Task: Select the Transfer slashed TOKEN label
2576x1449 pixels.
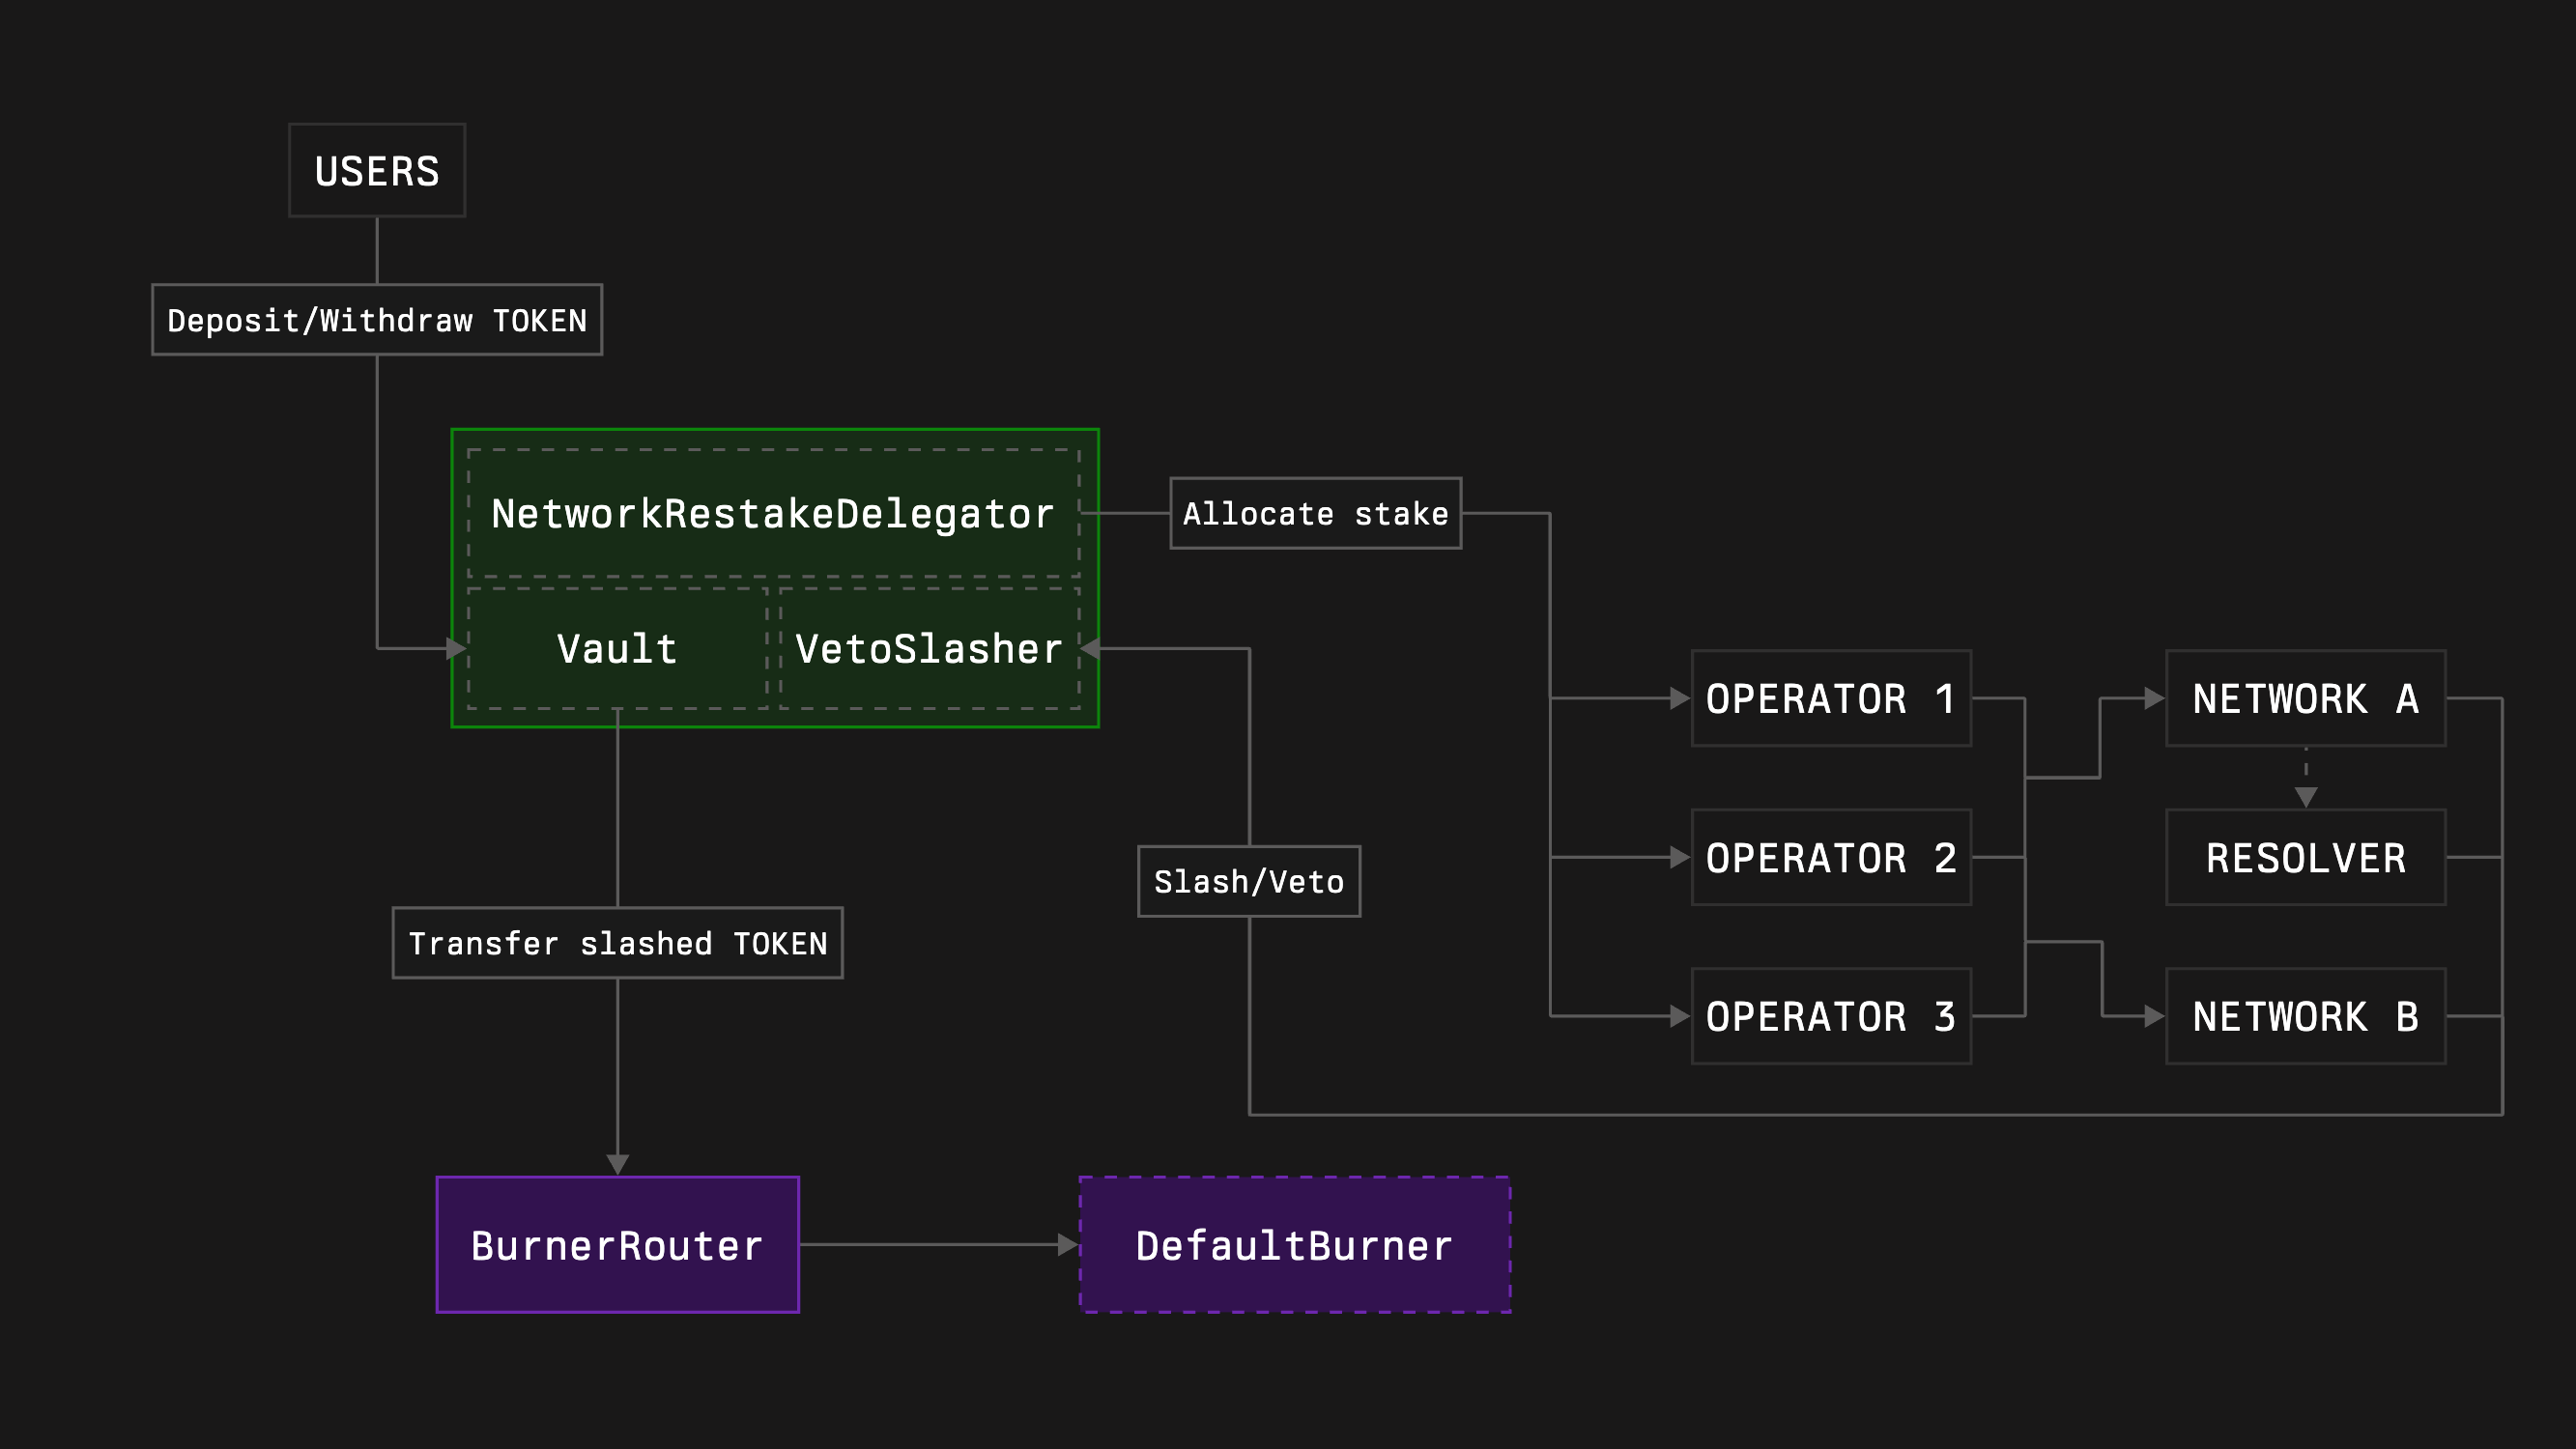Action: click(x=617, y=943)
